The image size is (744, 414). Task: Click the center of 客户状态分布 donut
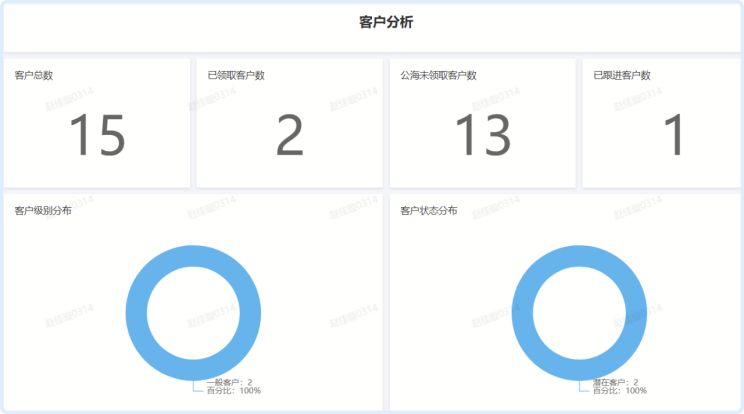[579, 311]
